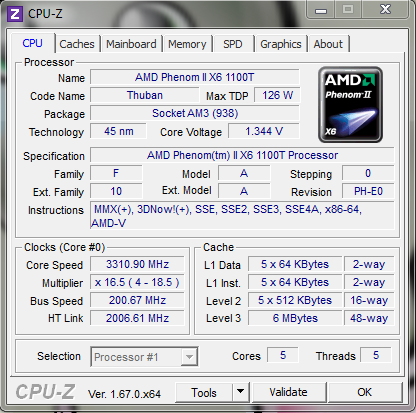This screenshot has height=413, width=416.
Task: Click the Technology value 45 nm
Action: (118, 131)
